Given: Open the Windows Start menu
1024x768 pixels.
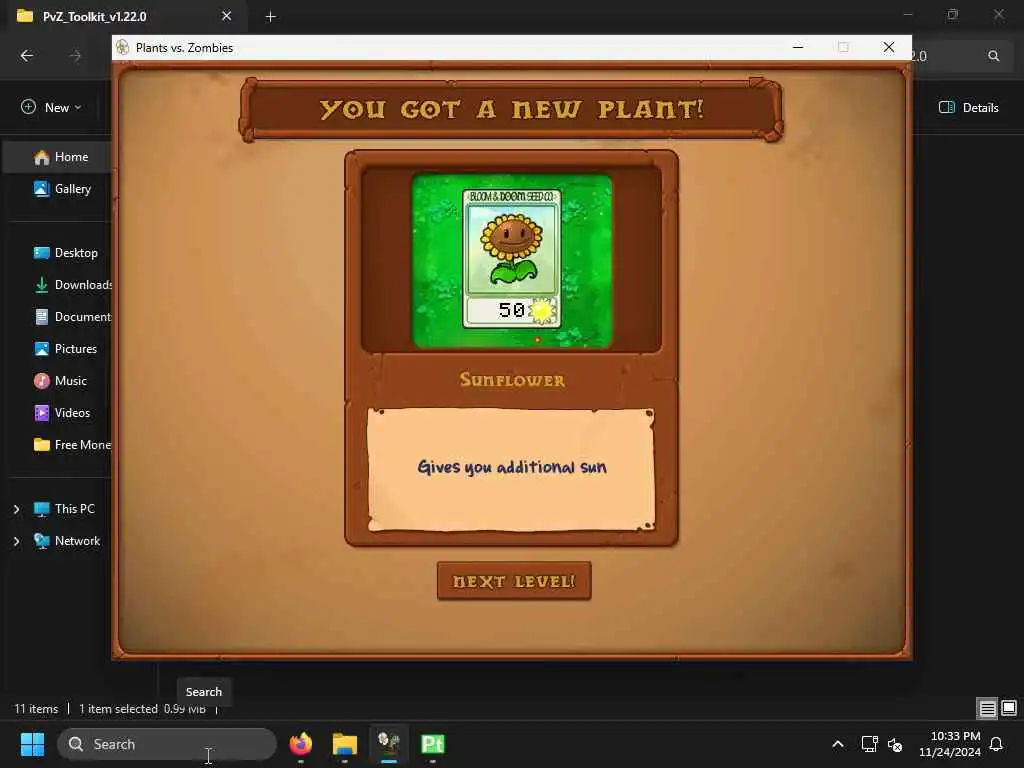Looking at the screenshot, I should coord(33,744).
